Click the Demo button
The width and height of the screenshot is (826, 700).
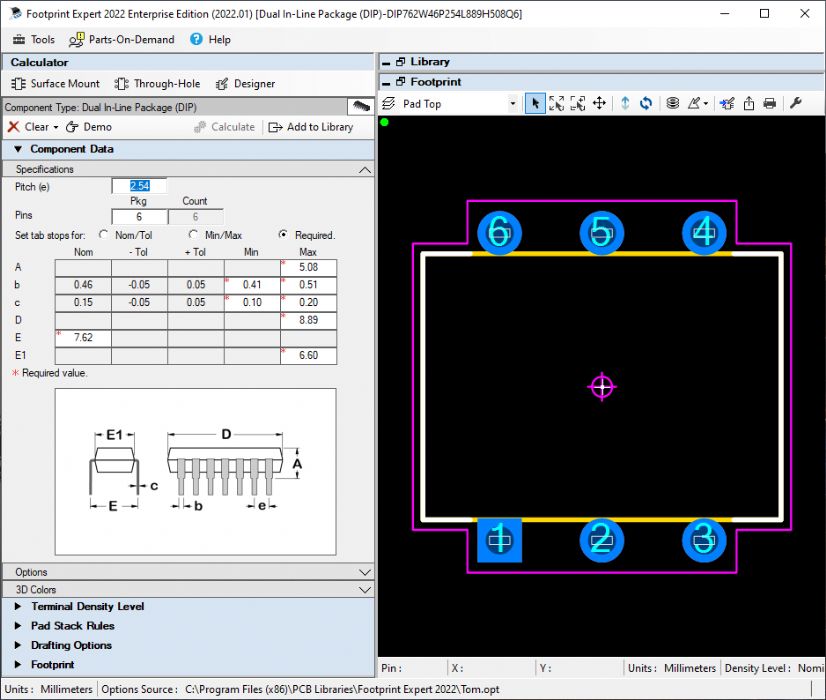(88, 127)
